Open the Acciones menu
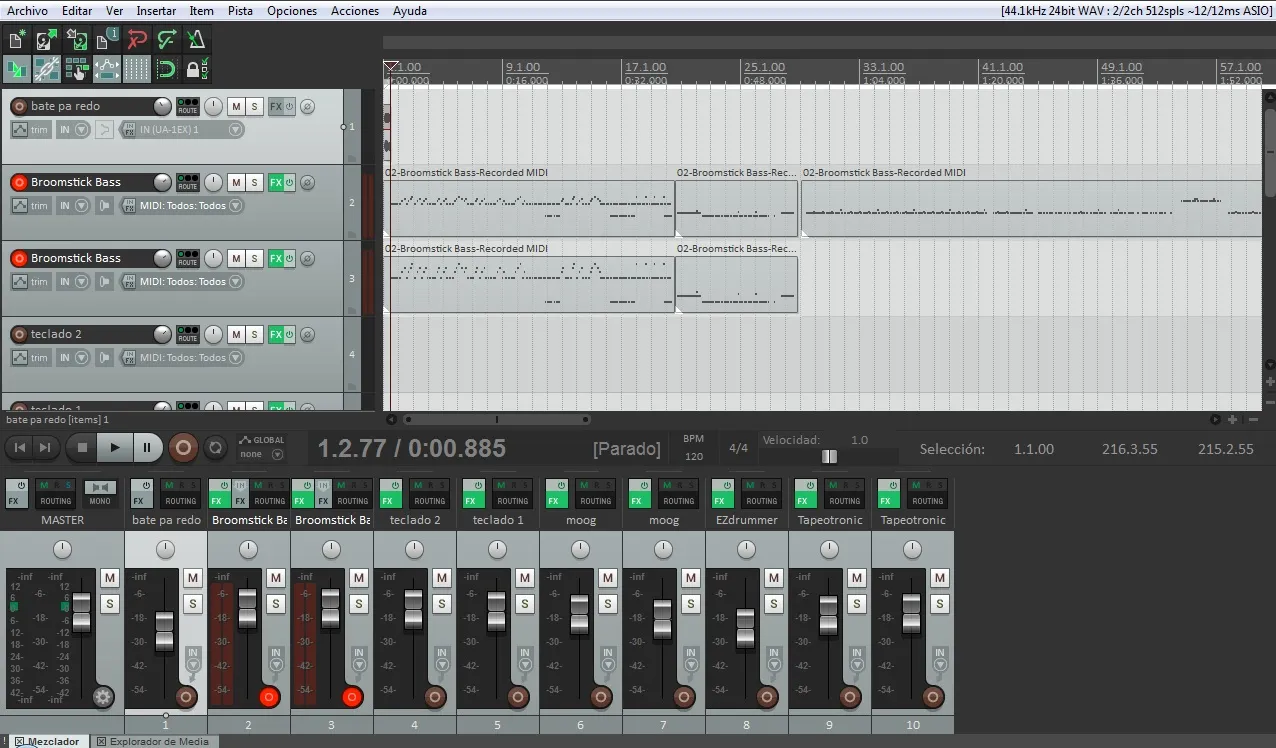 (x=355, y=11)
